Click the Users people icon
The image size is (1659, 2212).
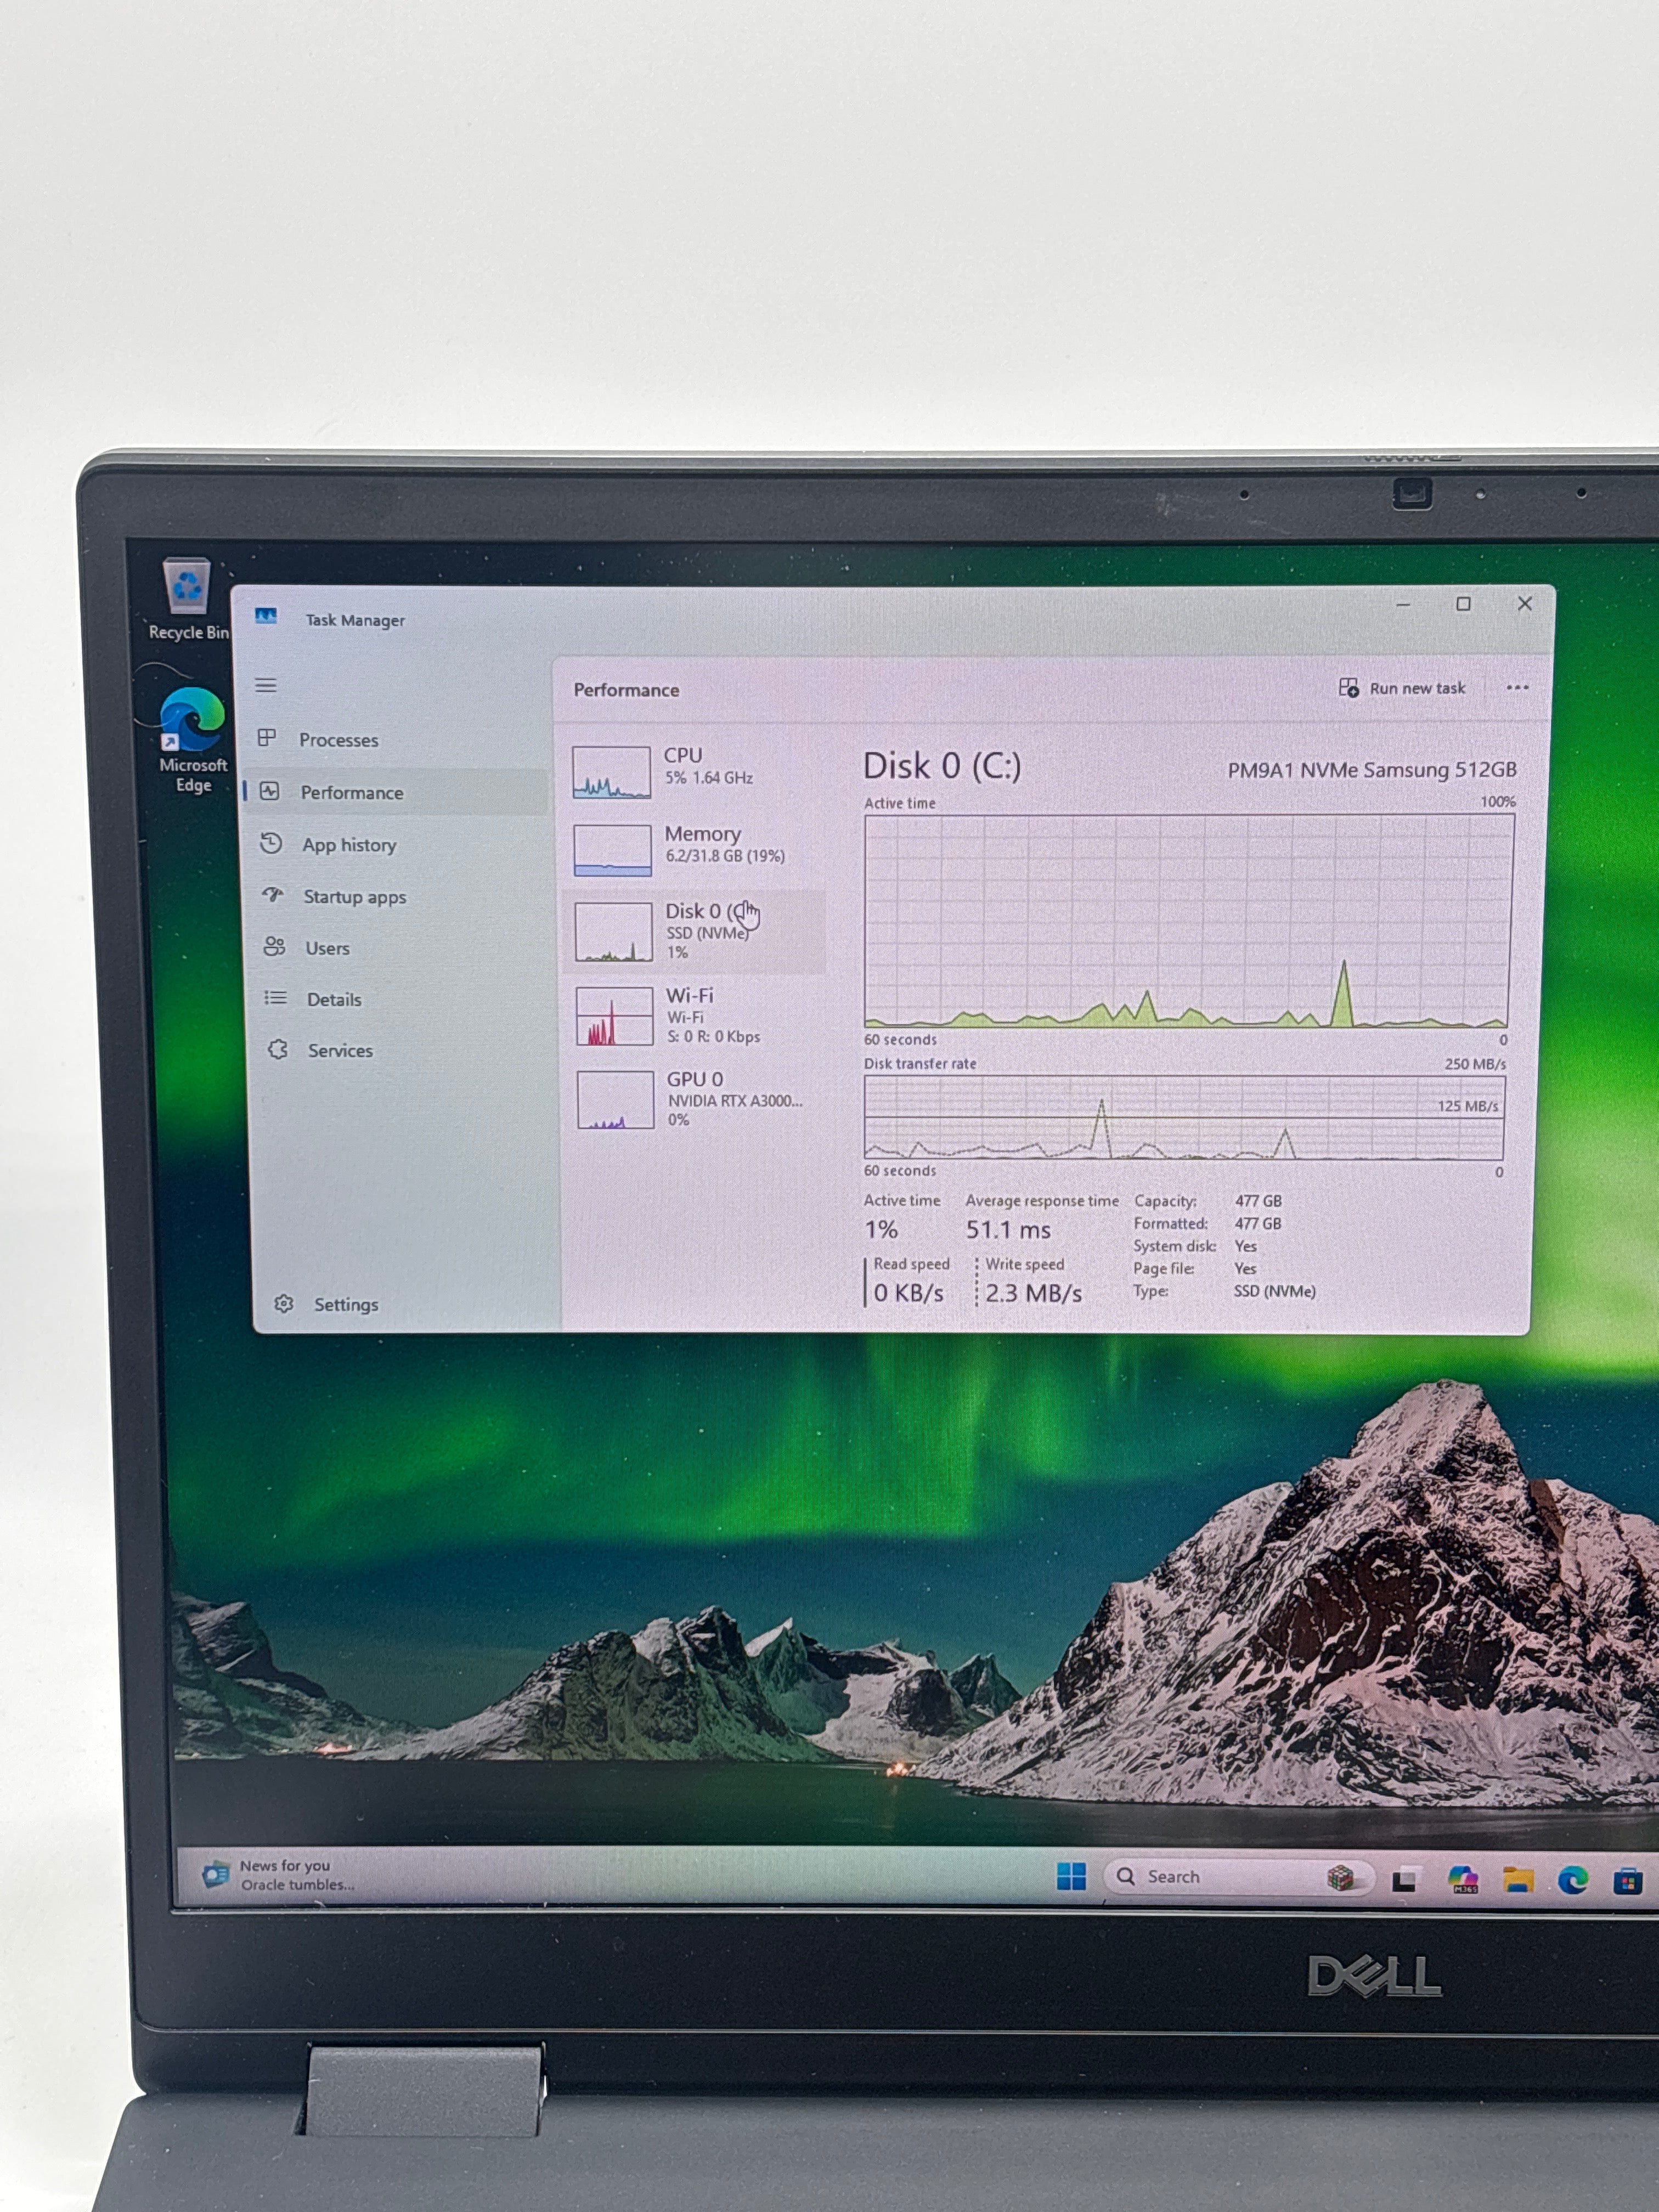tap(274, 947)
